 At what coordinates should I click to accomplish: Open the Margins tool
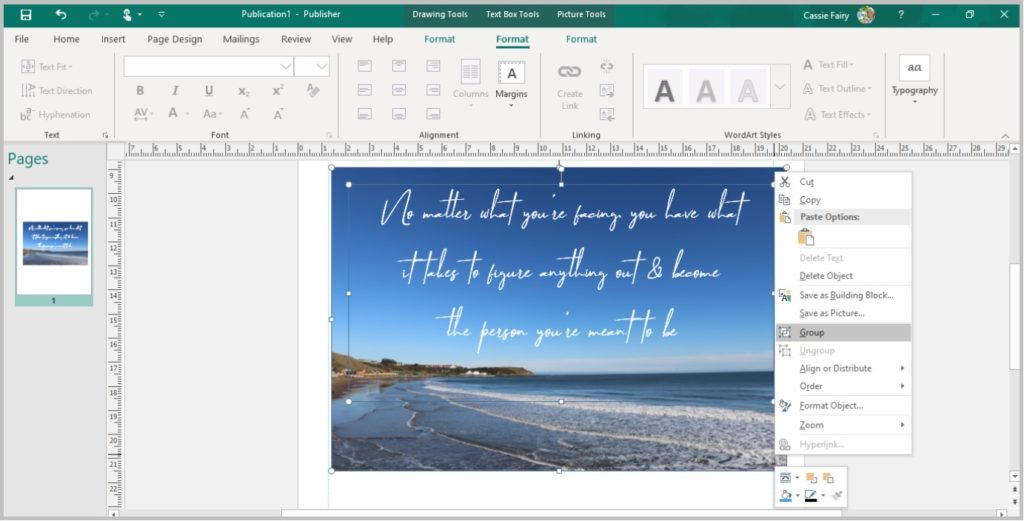(511, 79)
